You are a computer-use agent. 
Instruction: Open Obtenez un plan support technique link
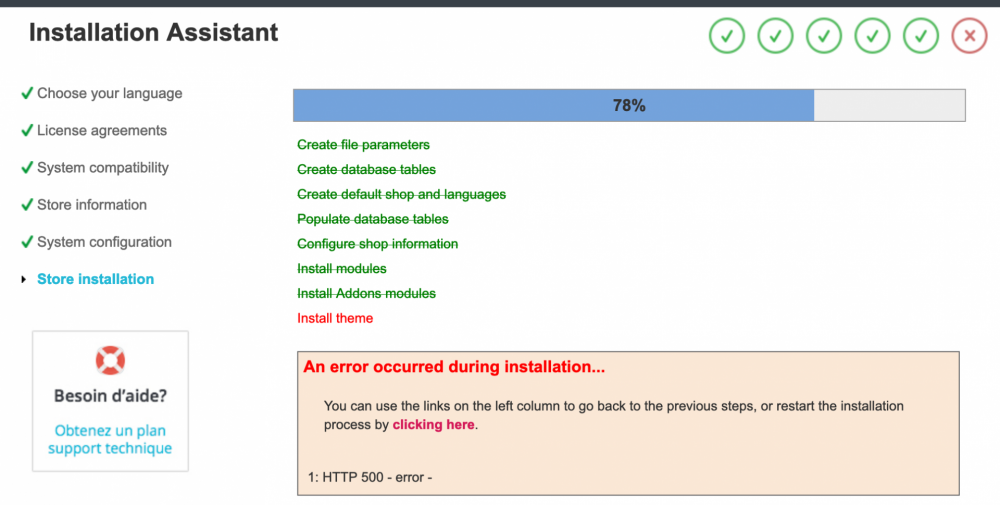[110, 439]
